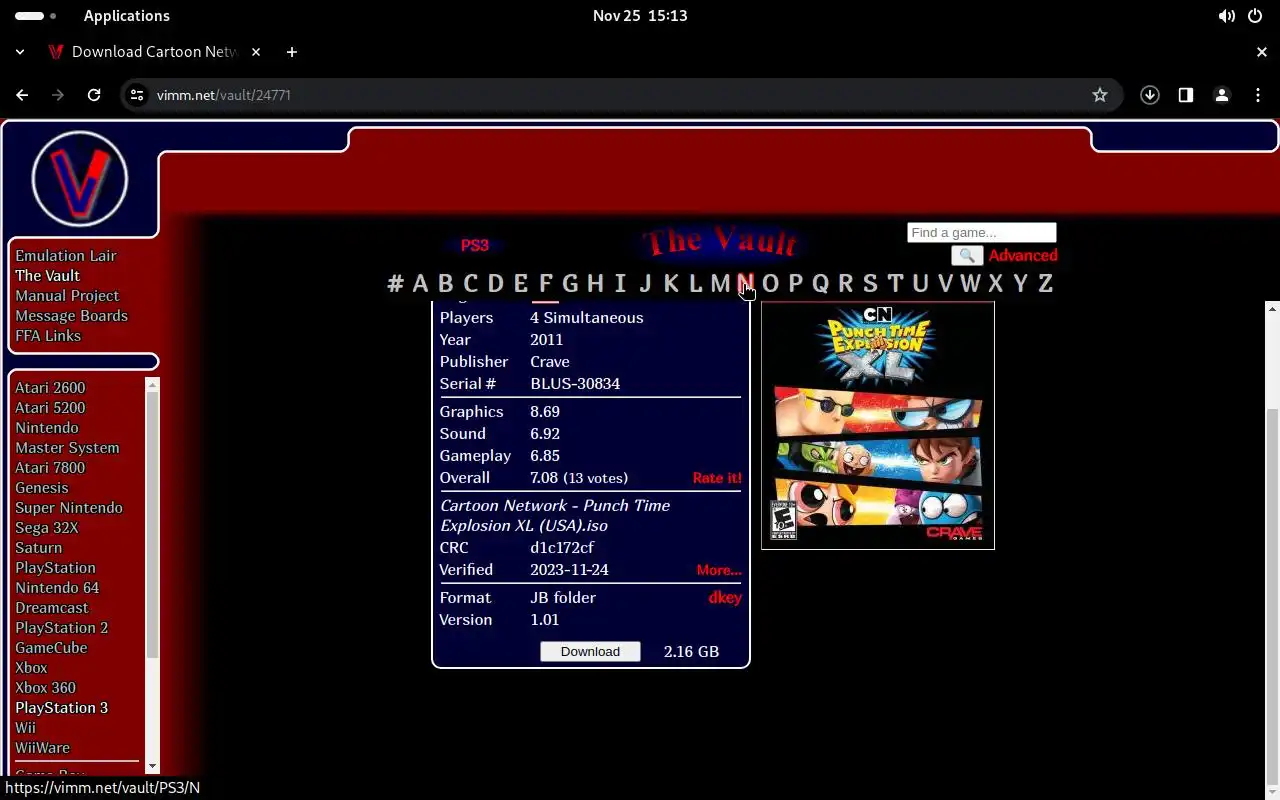Select Dreamcast in the system list
The height and width of the screenshot is (800, 1280).
tap(52, 608)
